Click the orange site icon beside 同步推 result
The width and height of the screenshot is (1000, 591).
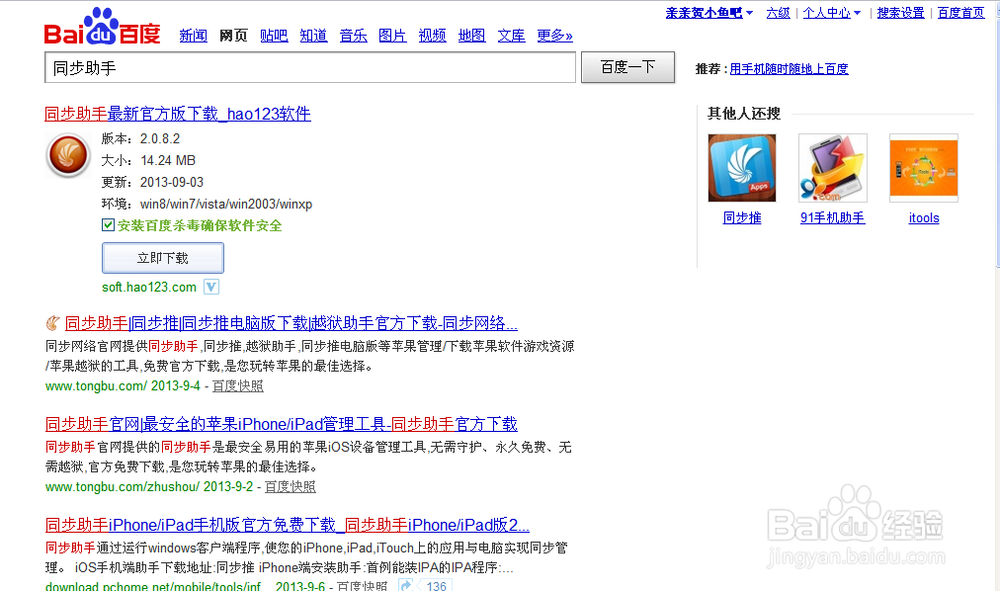pyautogui.click(x=52, y=322)
